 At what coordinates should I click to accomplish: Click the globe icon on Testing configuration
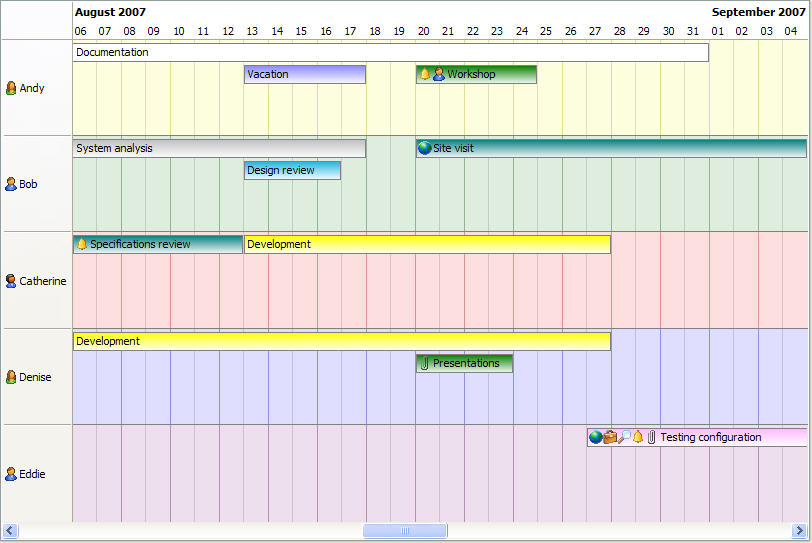(x=596, y=437)
